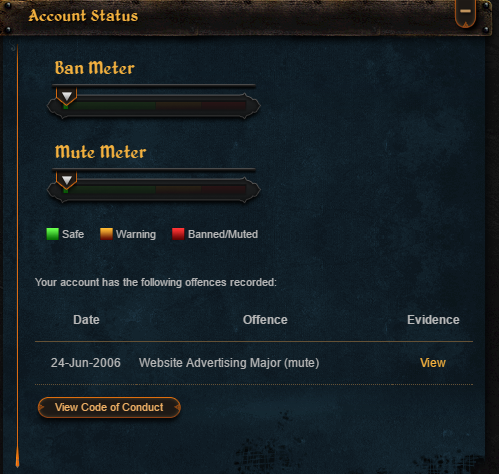Open the View Code of Conduct button
Viewport: 499px width, 474px height.
click(109, 407)
